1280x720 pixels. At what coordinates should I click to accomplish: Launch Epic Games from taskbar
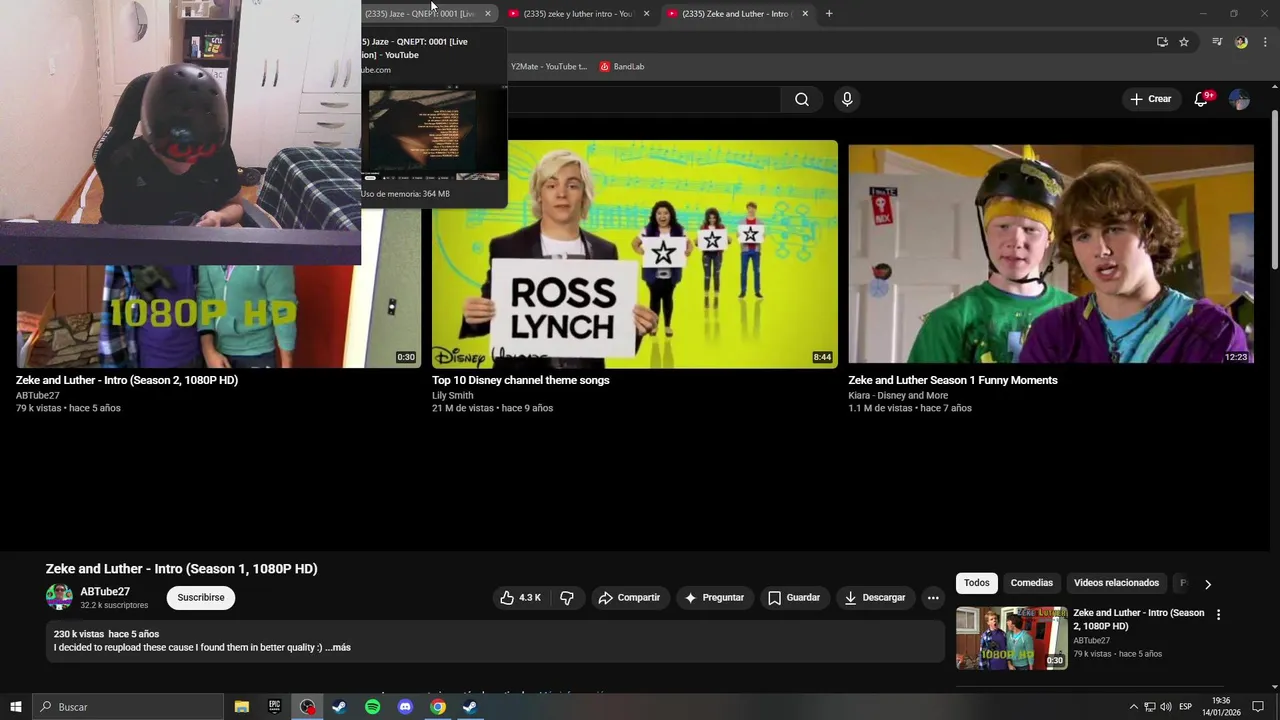[x=274, y=707]
